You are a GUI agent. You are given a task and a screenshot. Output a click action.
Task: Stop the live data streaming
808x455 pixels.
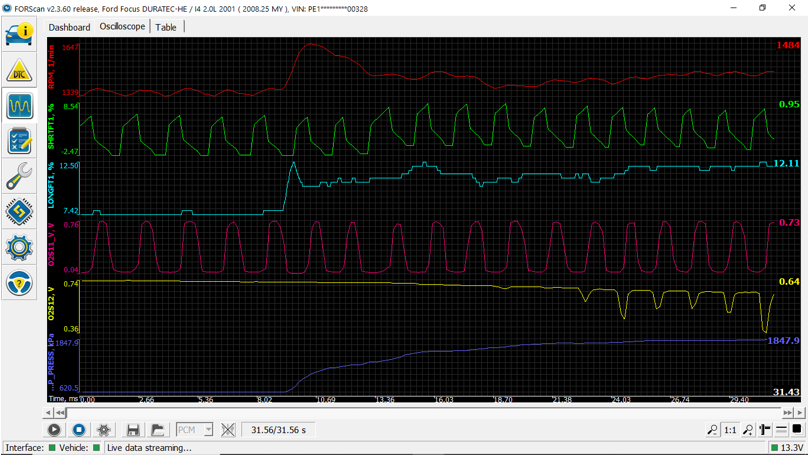tap(79, 430)
